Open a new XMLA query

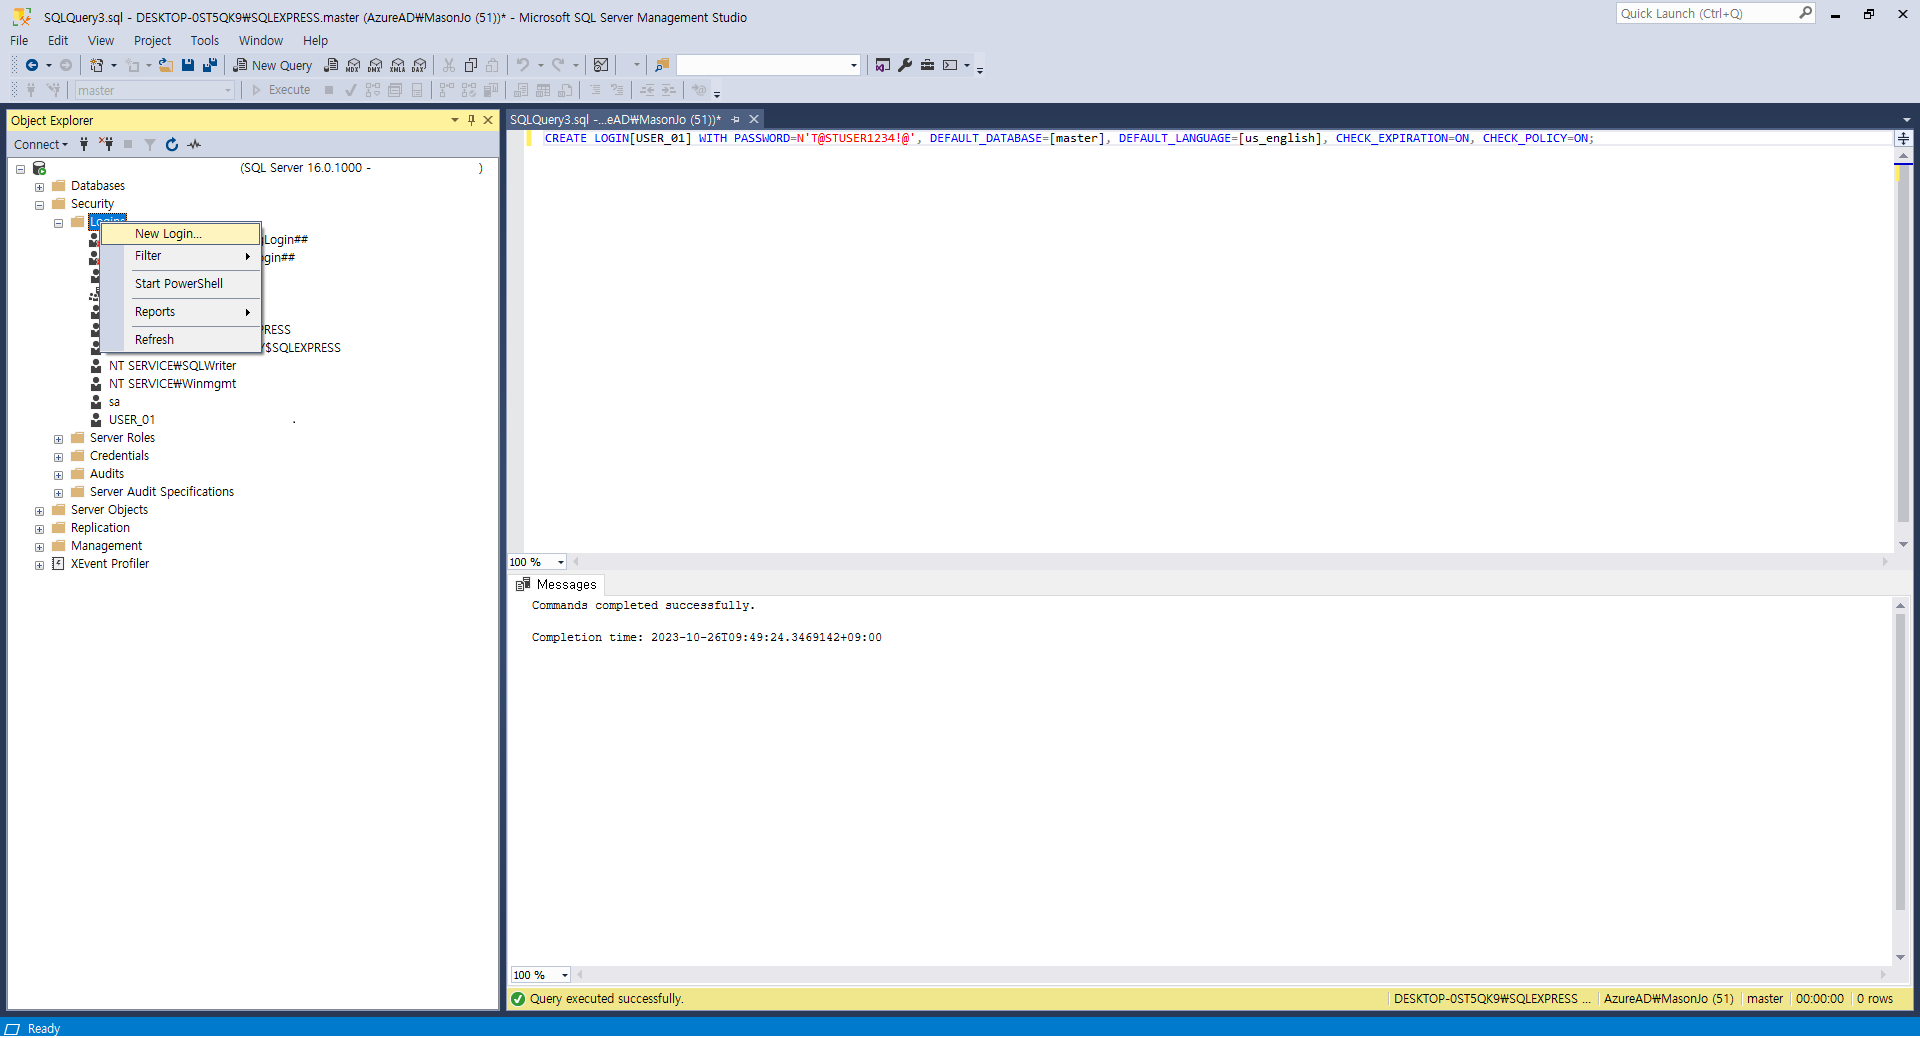[397, 65]
